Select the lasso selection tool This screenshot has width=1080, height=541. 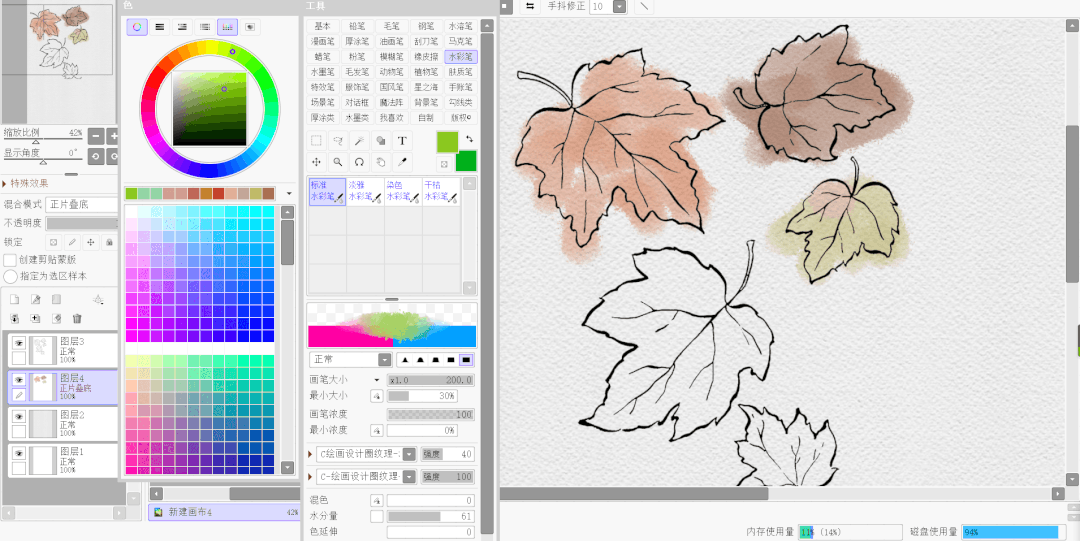[x=338, y=141]
